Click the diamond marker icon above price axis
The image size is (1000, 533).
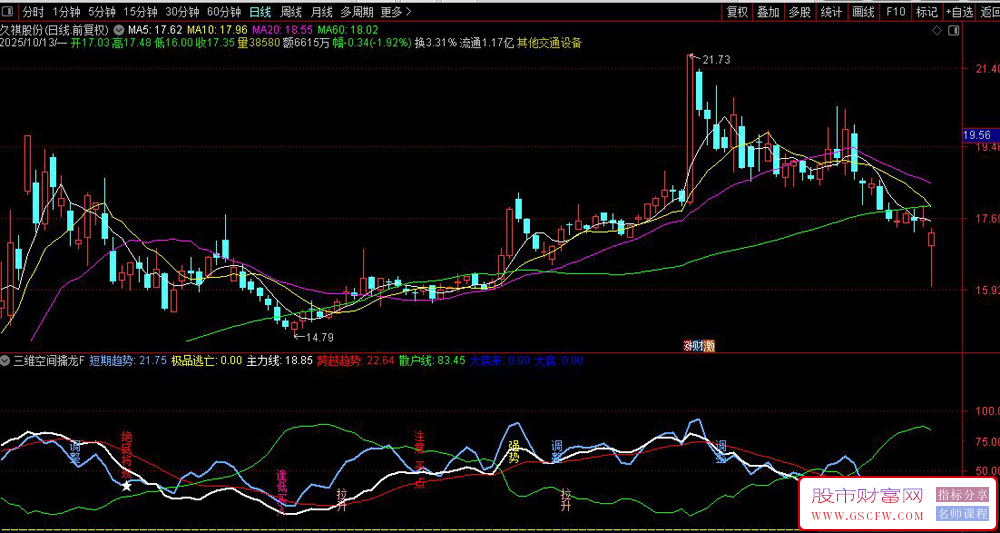[937, 30]
